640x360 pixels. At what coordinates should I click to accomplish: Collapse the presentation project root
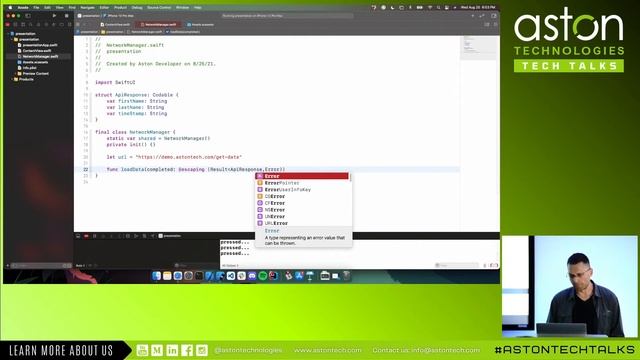click(9, 34)
